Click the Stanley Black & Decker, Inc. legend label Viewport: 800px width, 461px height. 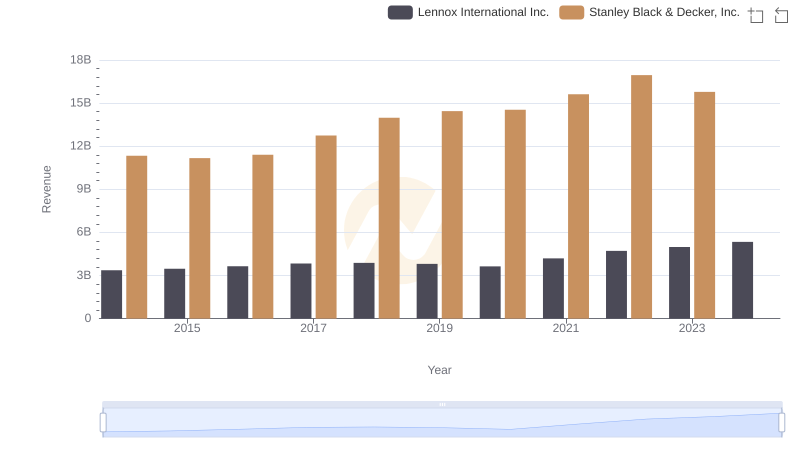click(664, 12)
